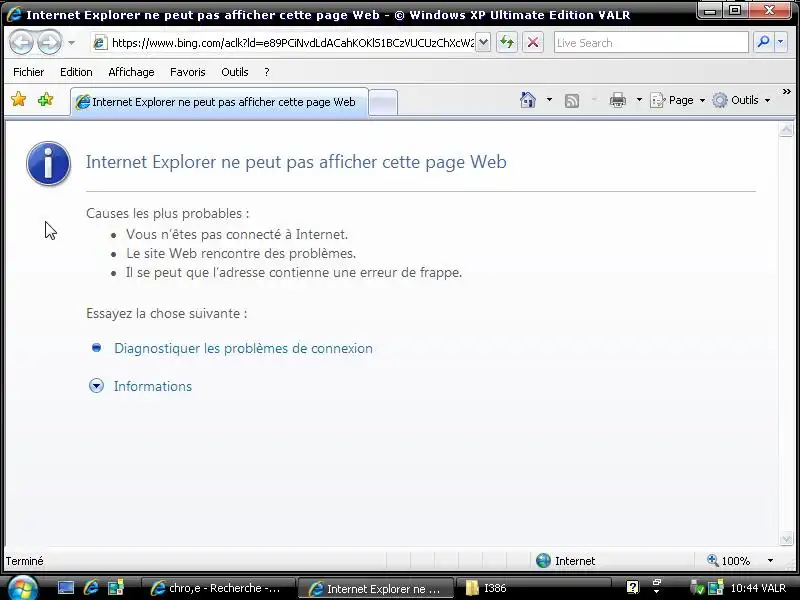The image size is (800, 600).
Task: Click scrollbar down arrow
Action: tap(786, 538)
